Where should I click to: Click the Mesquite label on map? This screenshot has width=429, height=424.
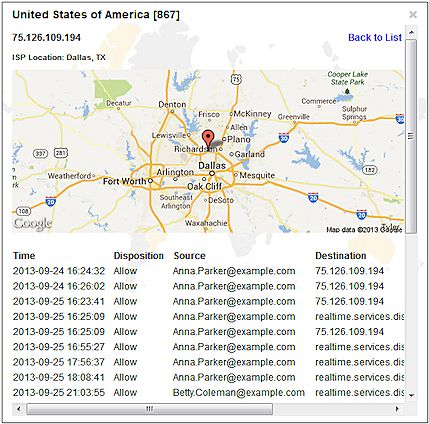tap(257, 175)
